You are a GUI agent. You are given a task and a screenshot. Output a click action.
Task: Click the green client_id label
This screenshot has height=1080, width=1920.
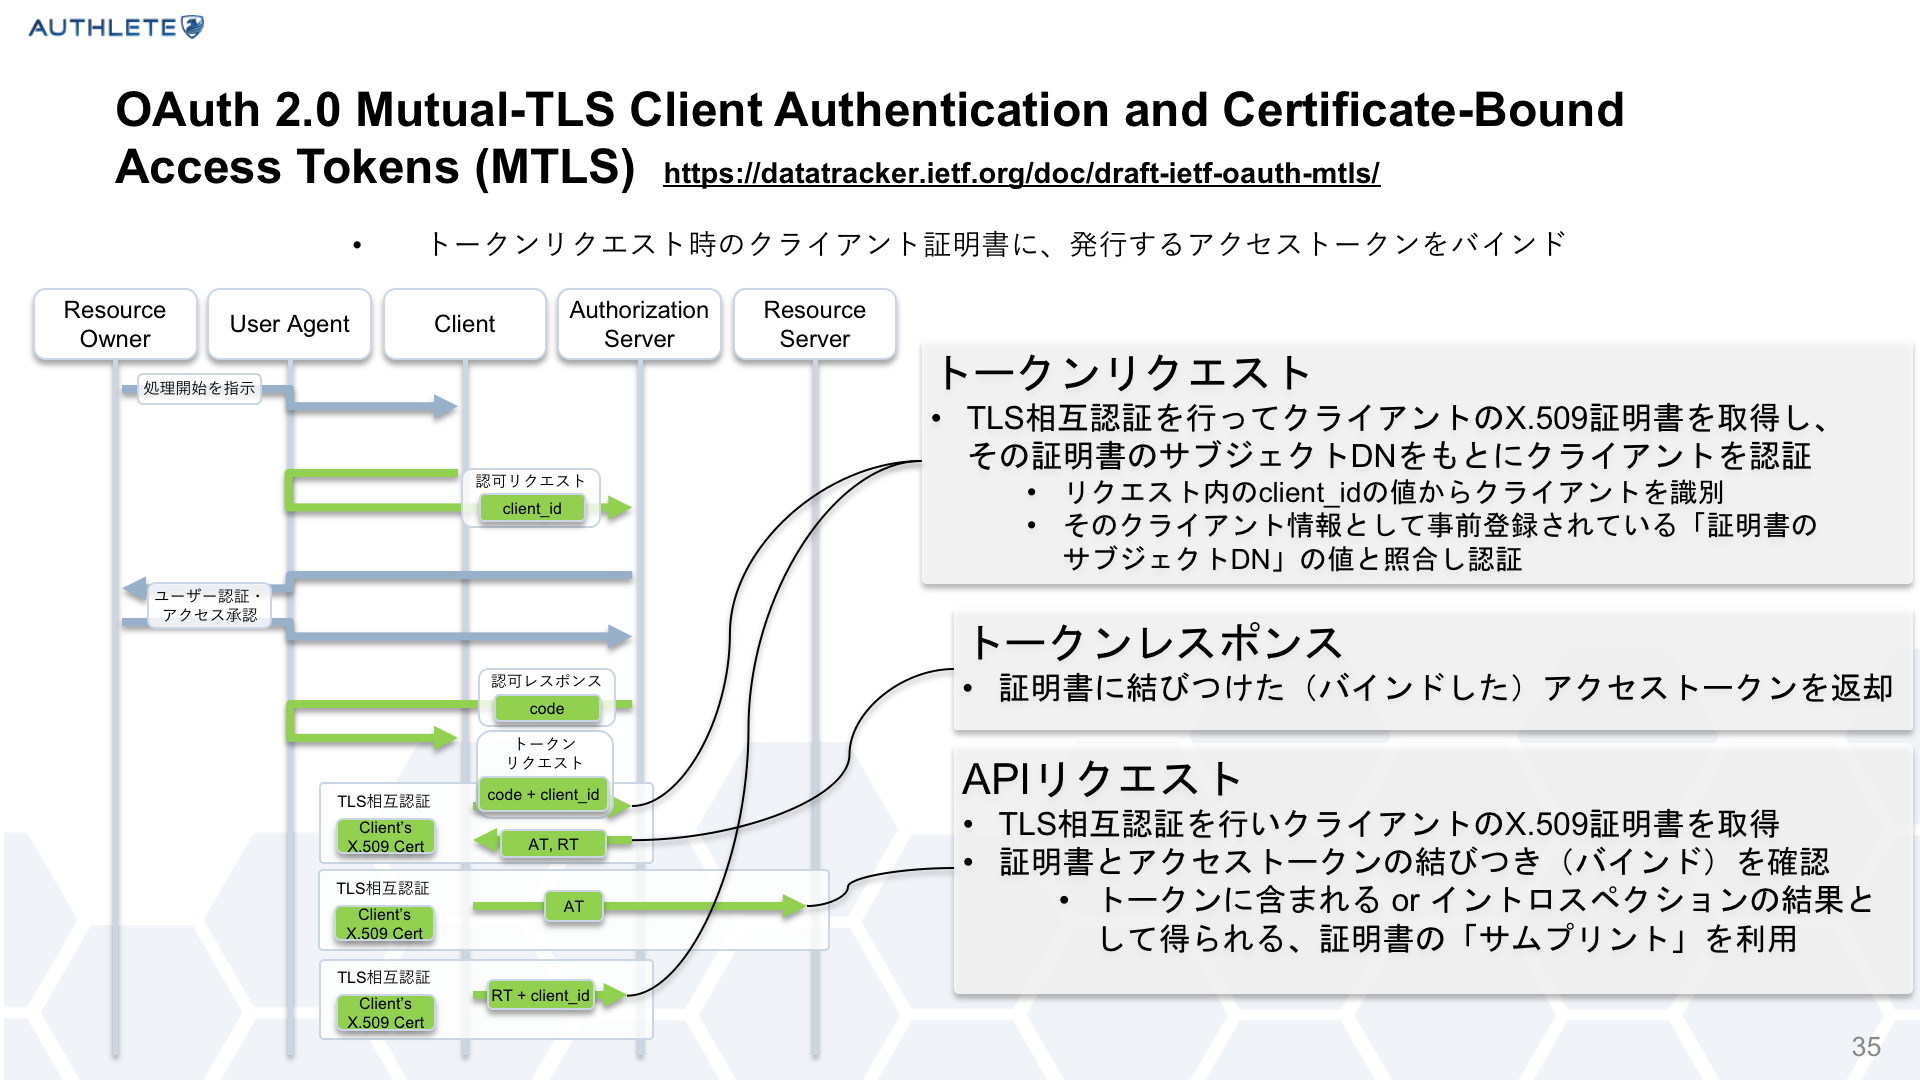click(532, 508)
